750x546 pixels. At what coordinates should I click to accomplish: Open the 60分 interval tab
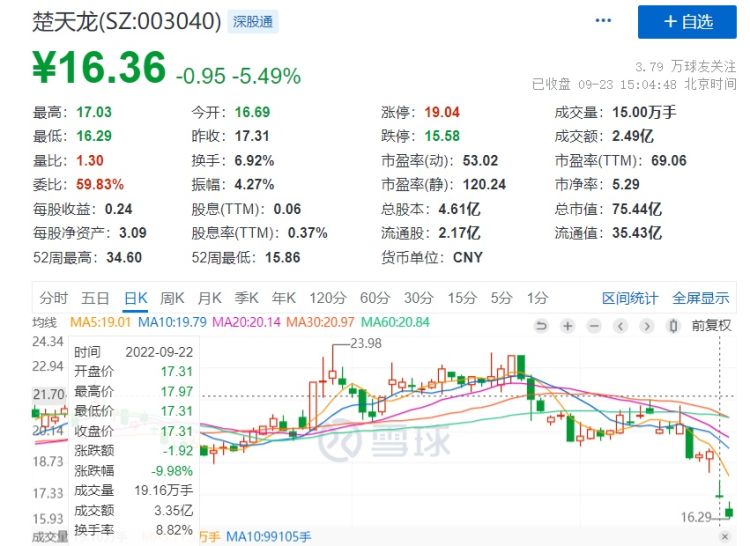tap(375, 298)
